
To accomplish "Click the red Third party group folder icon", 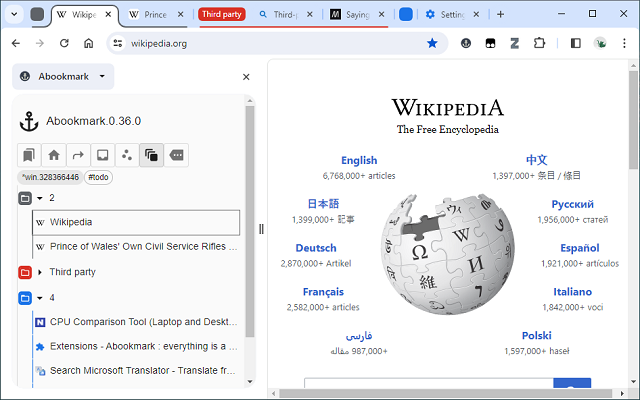I will point(25,272).
